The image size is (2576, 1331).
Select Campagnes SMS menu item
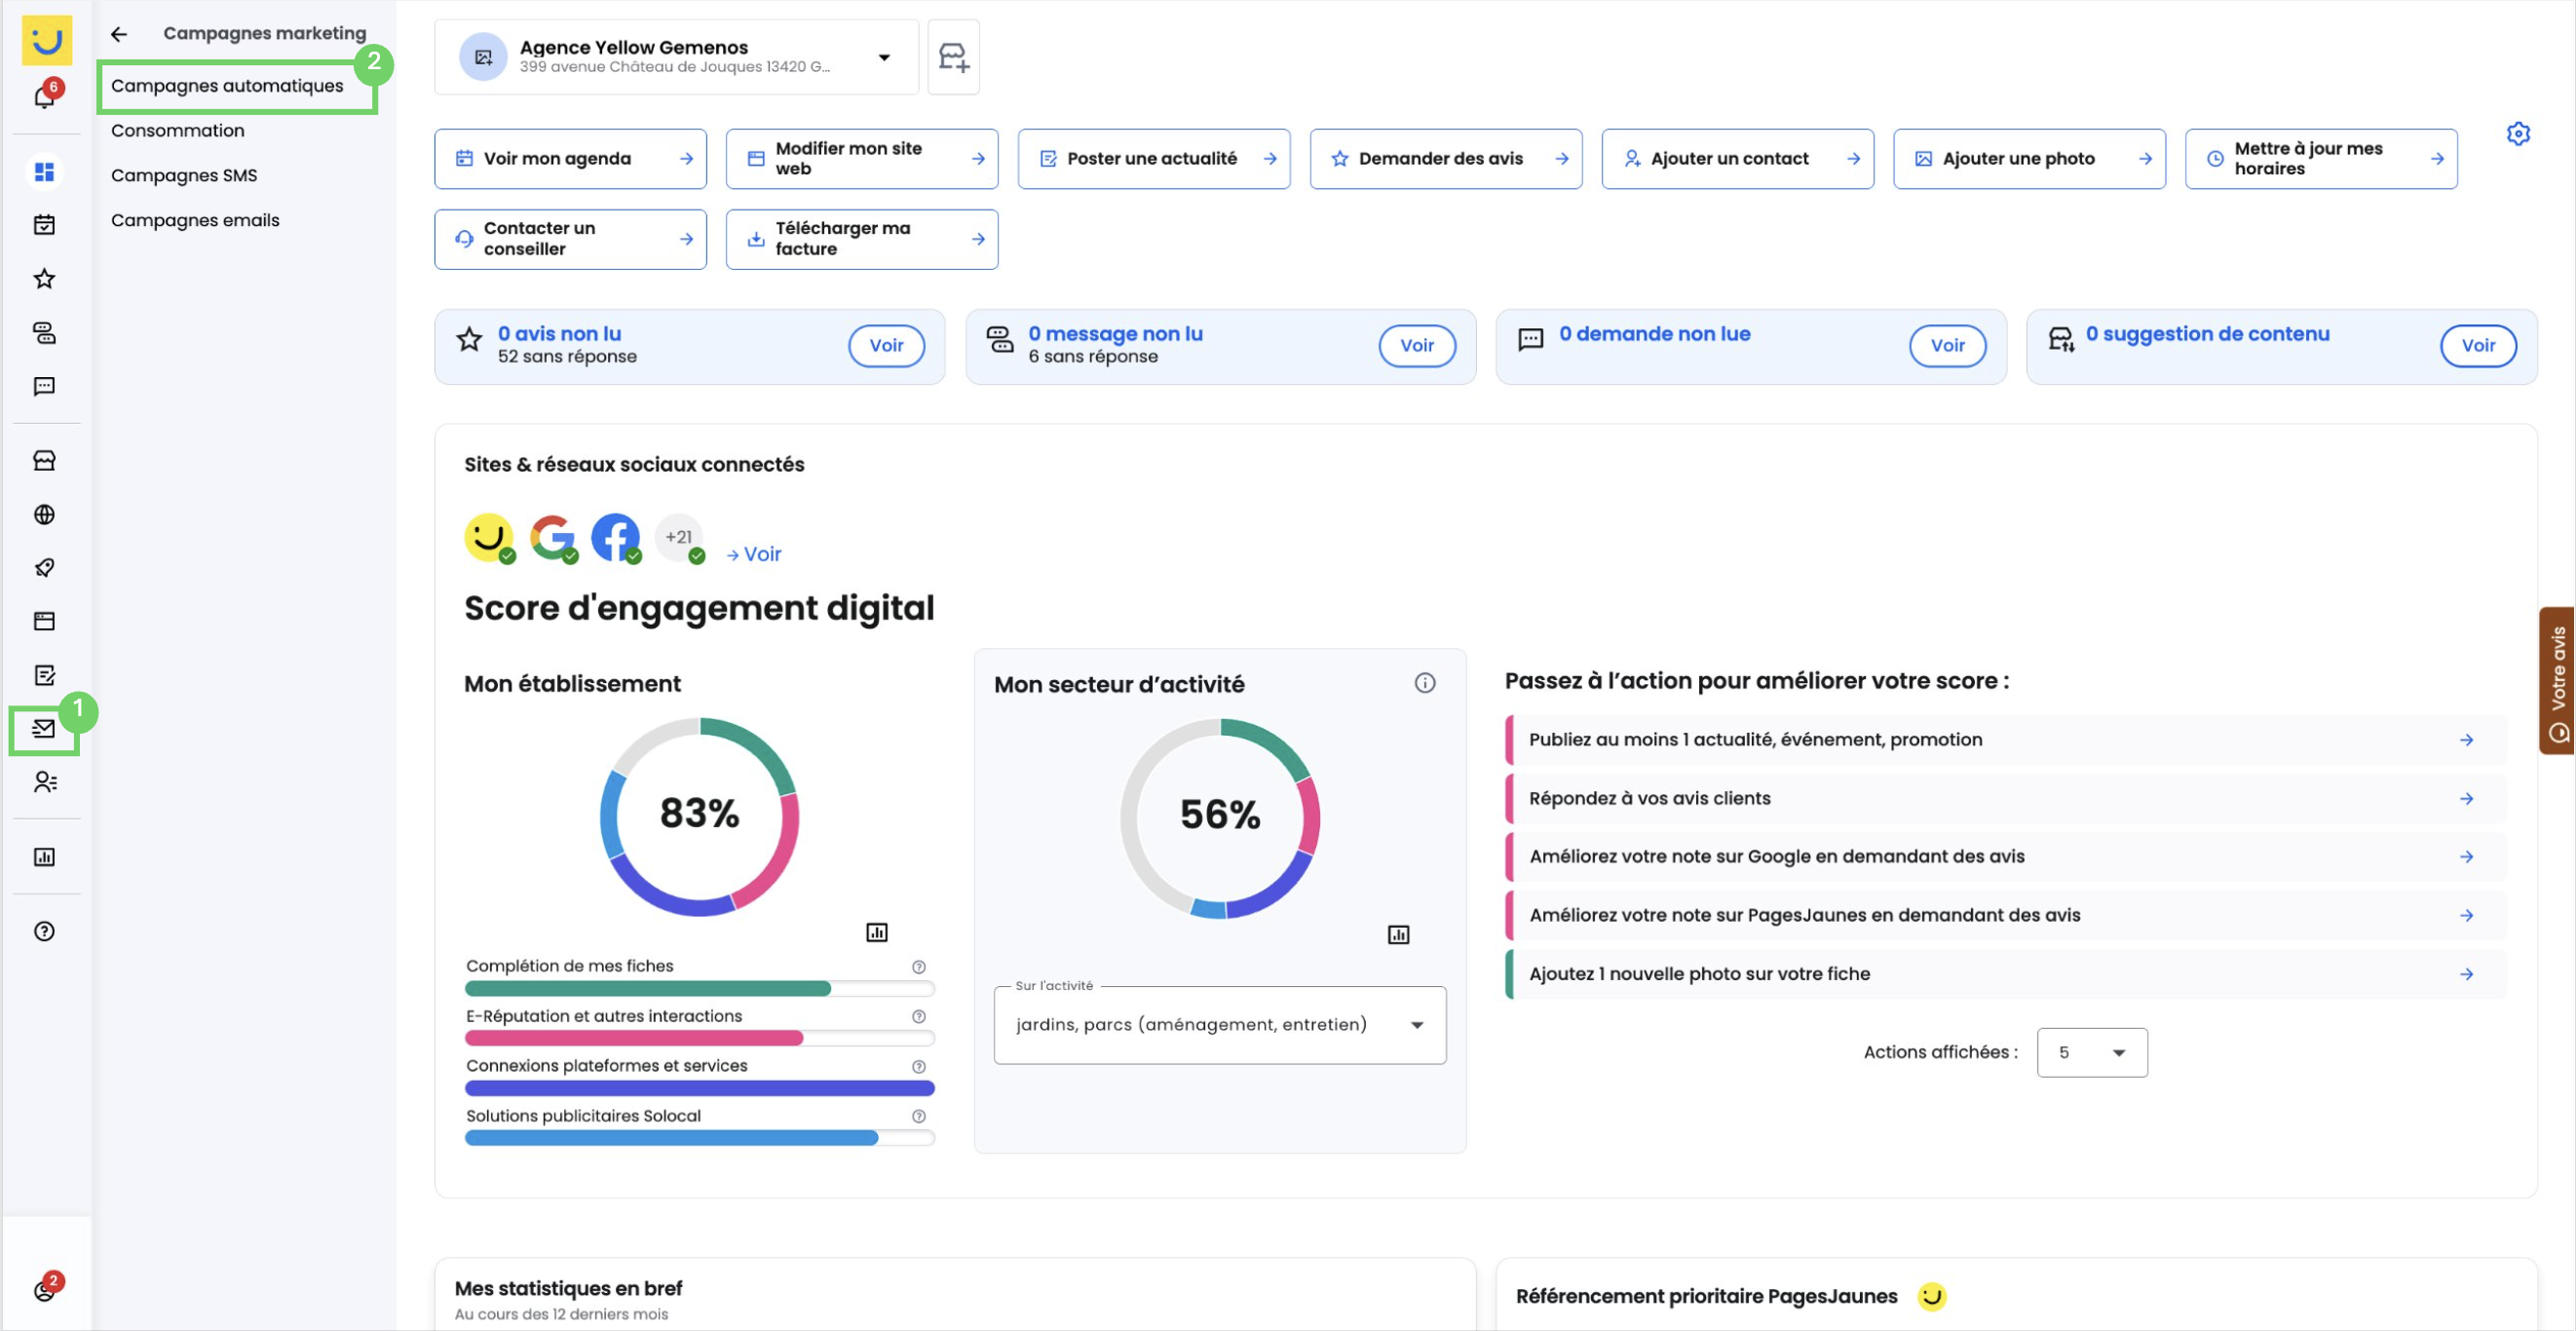[184, 175]
